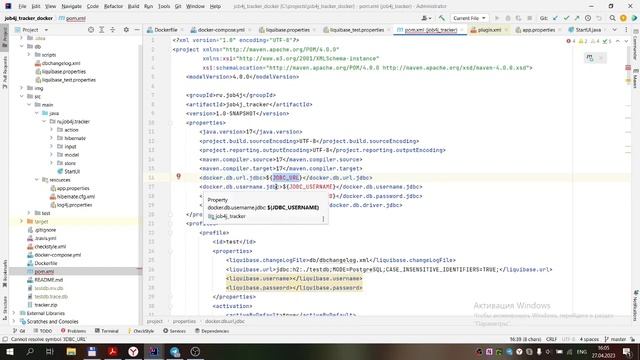Expand the img folder
This screenshot has height=360, width=640.
tap(22, 88)
